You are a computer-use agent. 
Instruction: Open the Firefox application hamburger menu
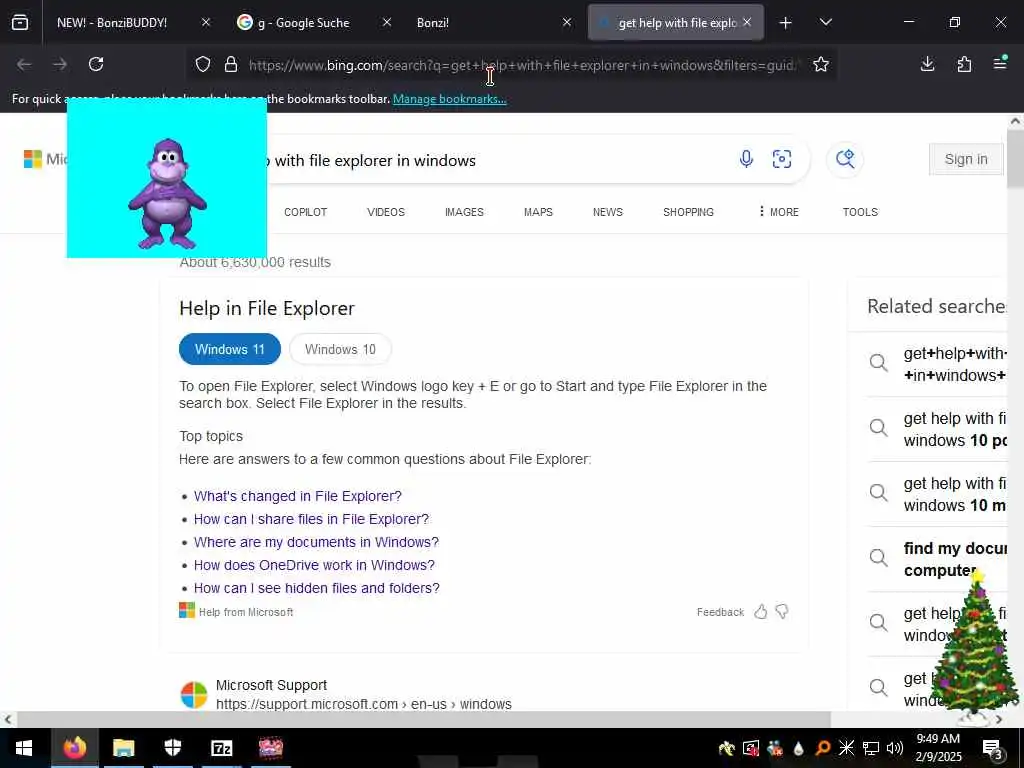(x=1000, y=63)
